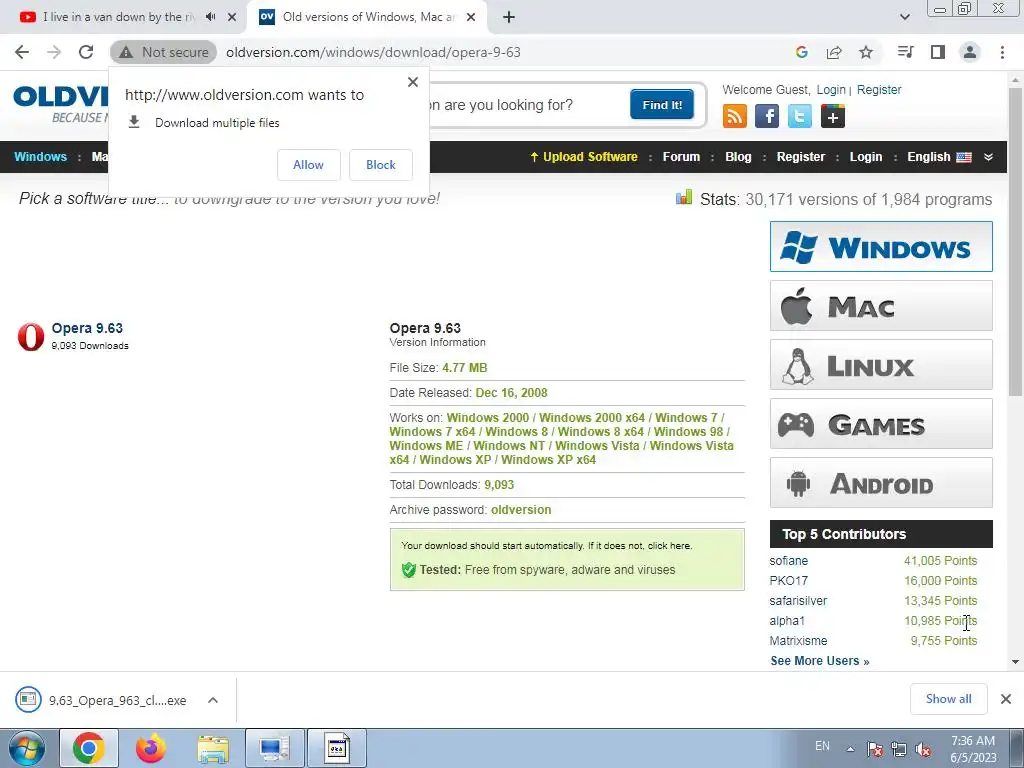Select the Windows platform banner
The height and width of the screenshot is (768, 1024).
(x=881, y=246)
